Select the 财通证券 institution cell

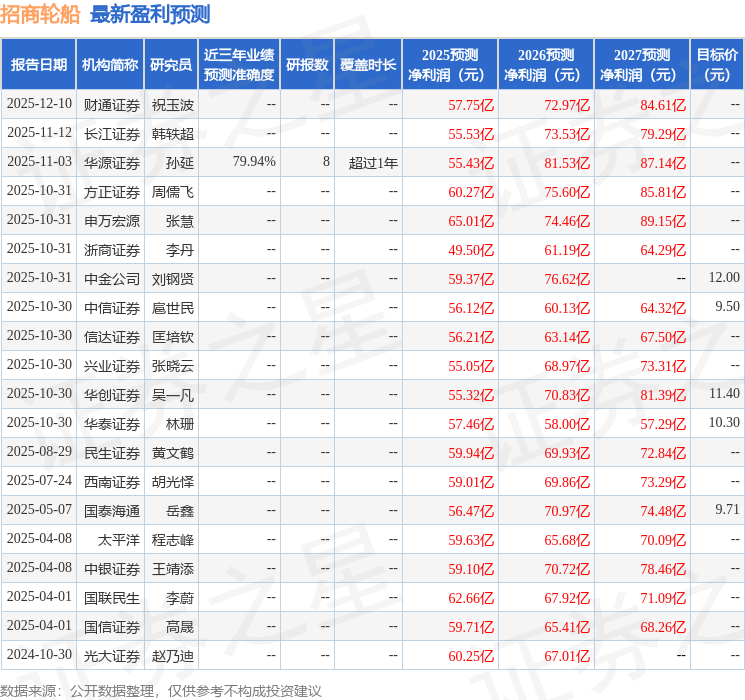point(110,105)
